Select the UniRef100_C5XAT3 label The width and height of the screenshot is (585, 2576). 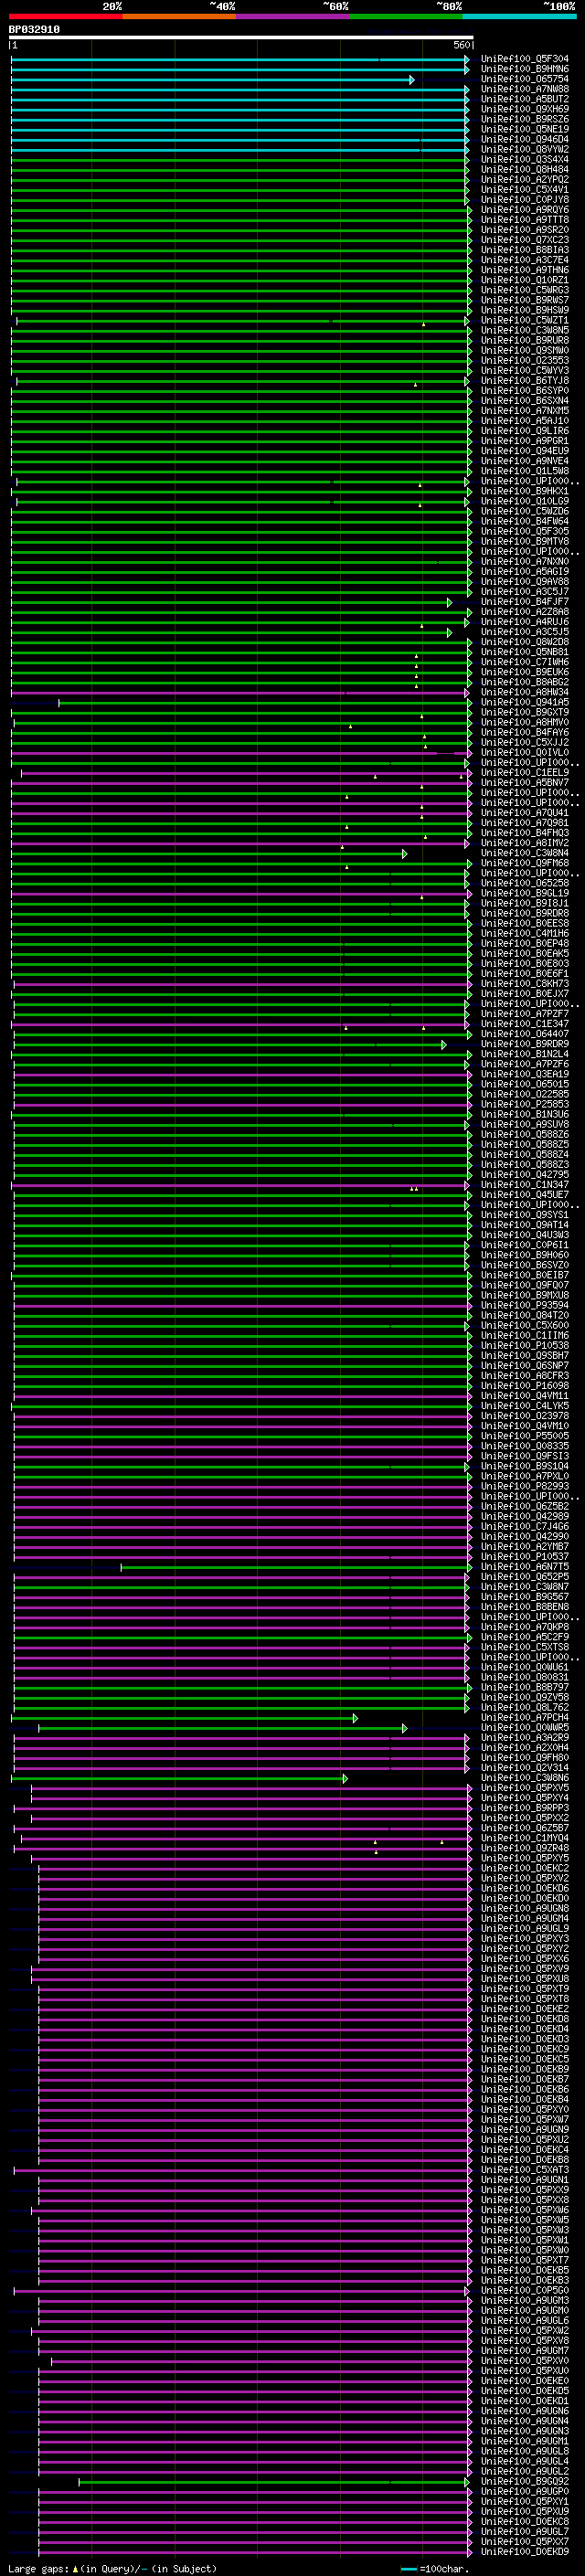point(525,2169)
